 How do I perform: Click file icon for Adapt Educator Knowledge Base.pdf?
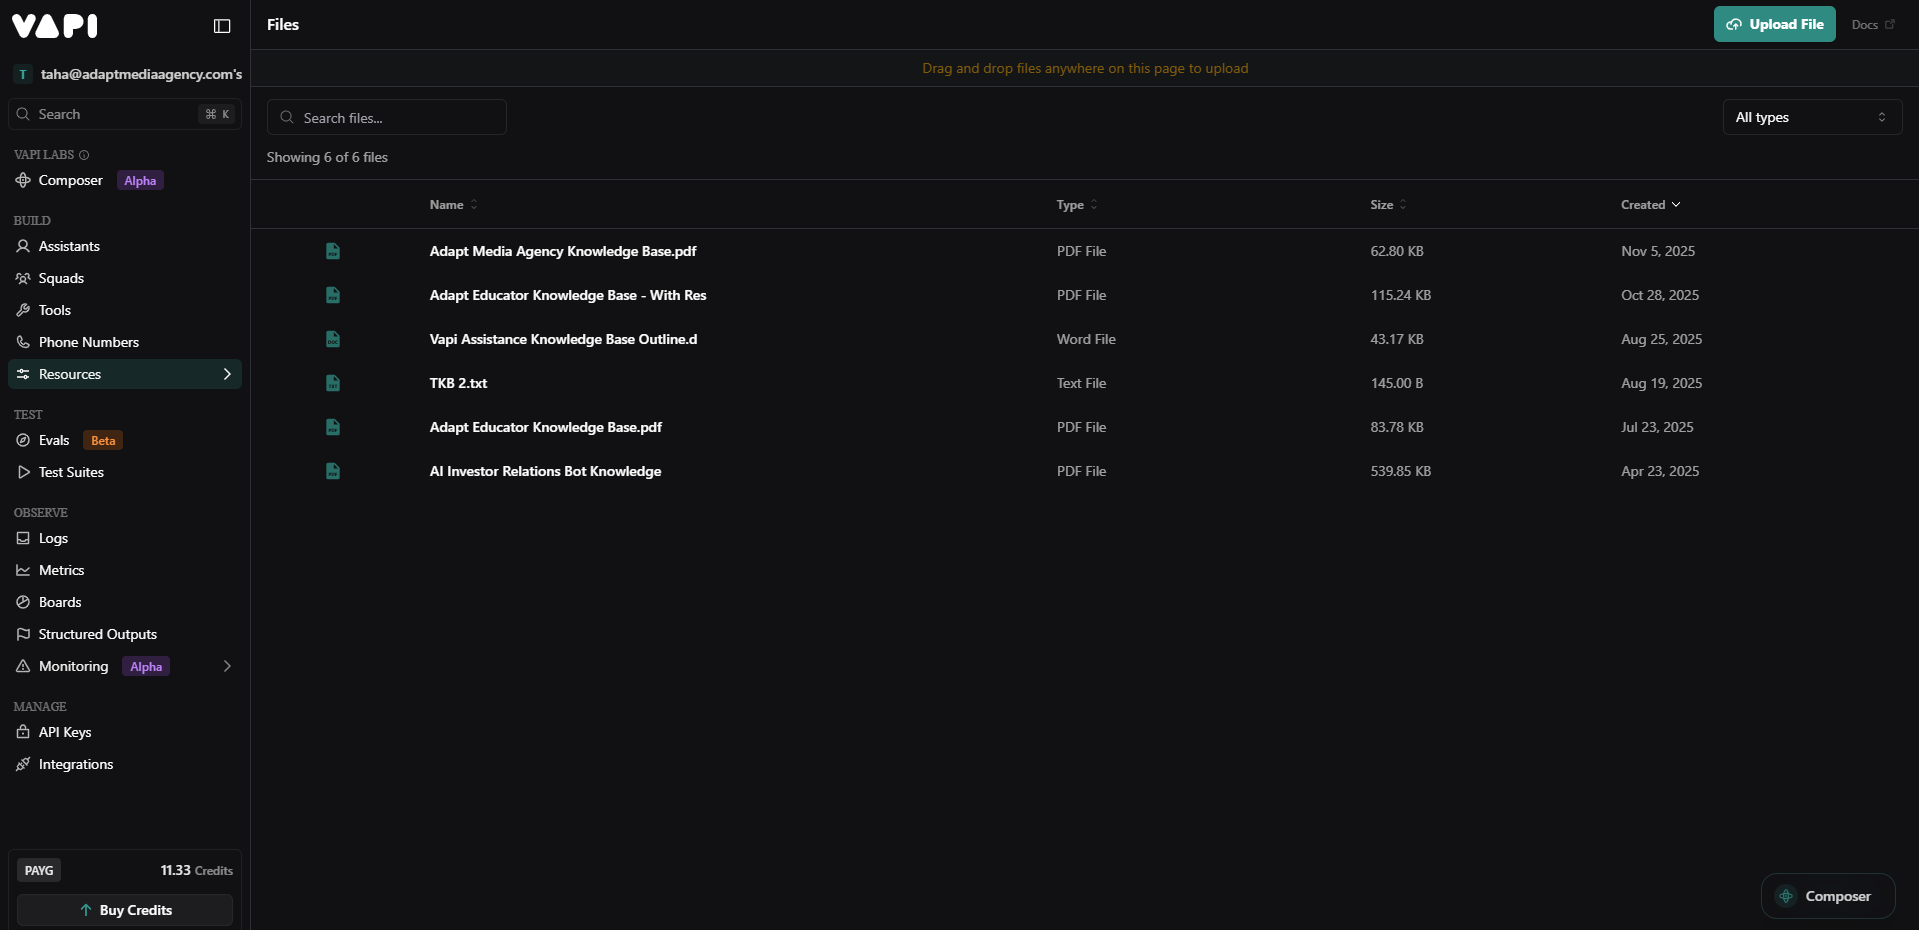point(333,427)
